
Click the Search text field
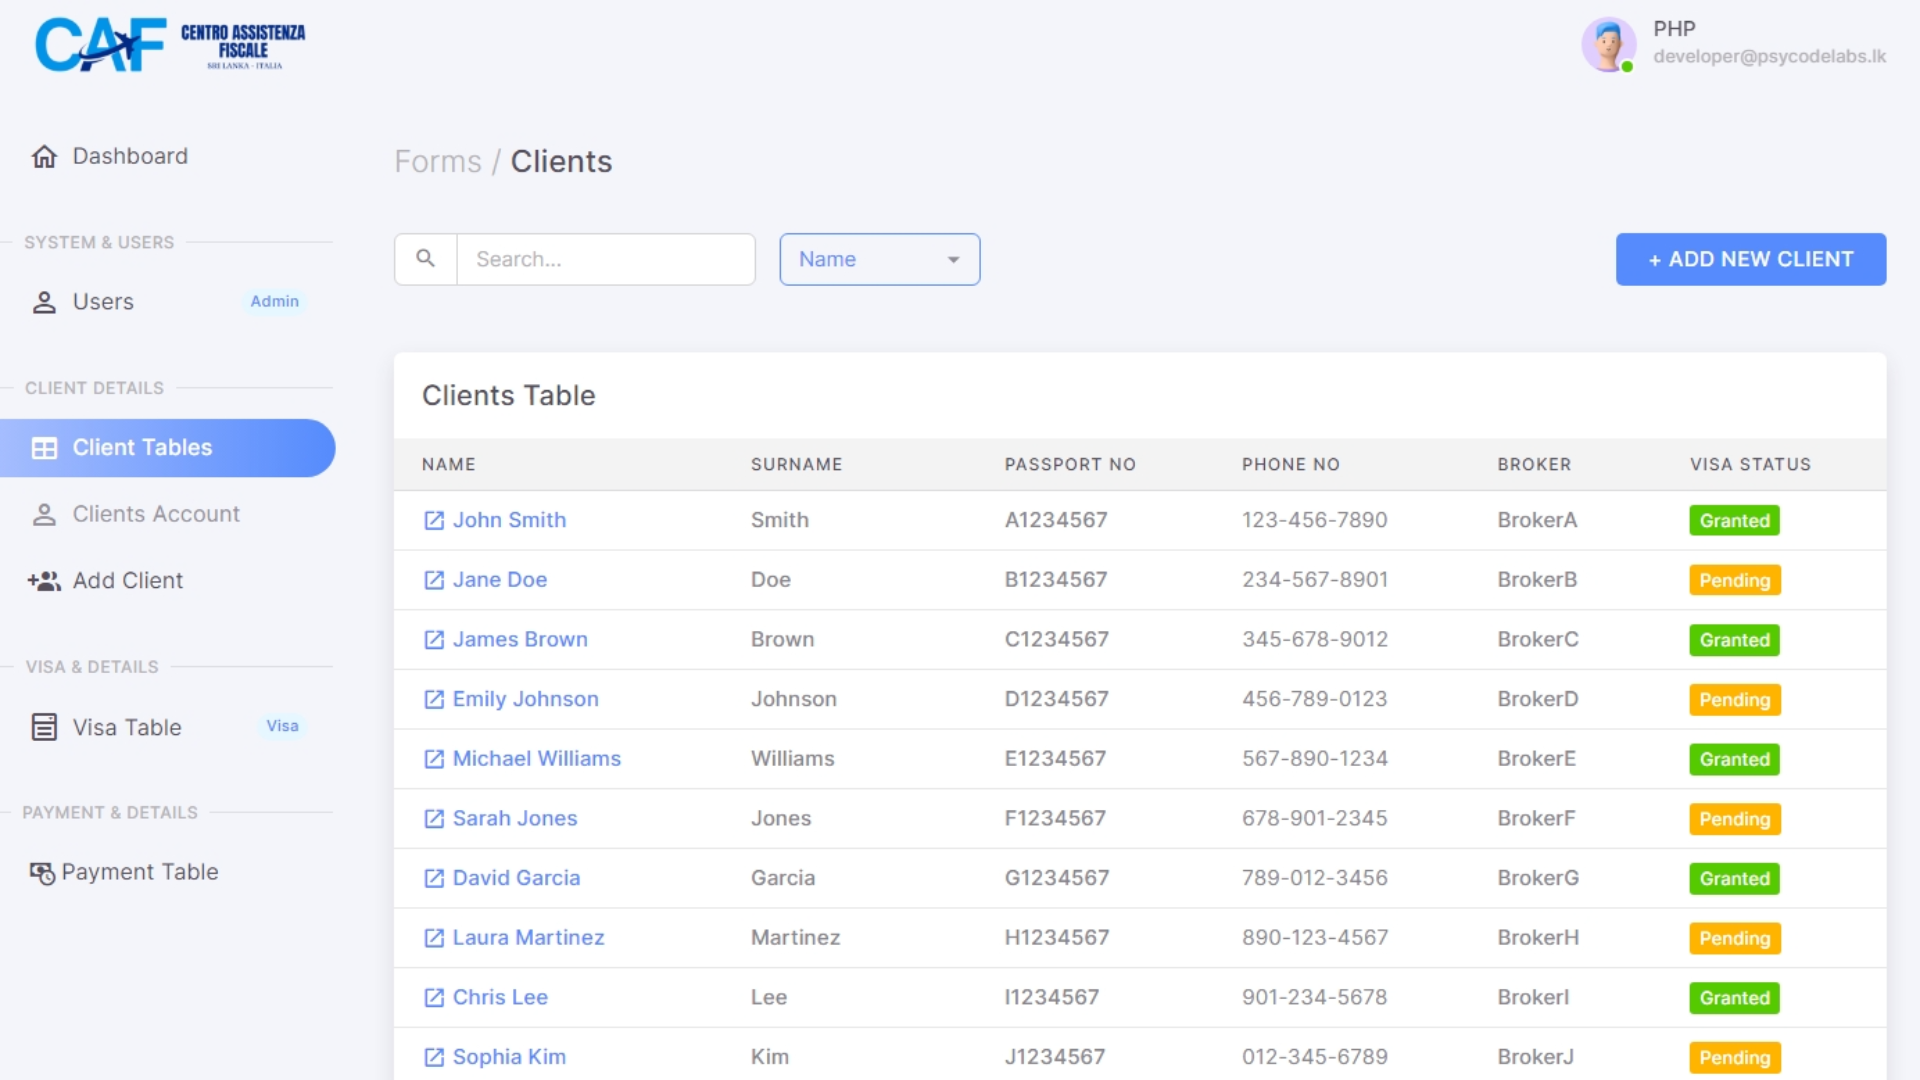point(605,259)
